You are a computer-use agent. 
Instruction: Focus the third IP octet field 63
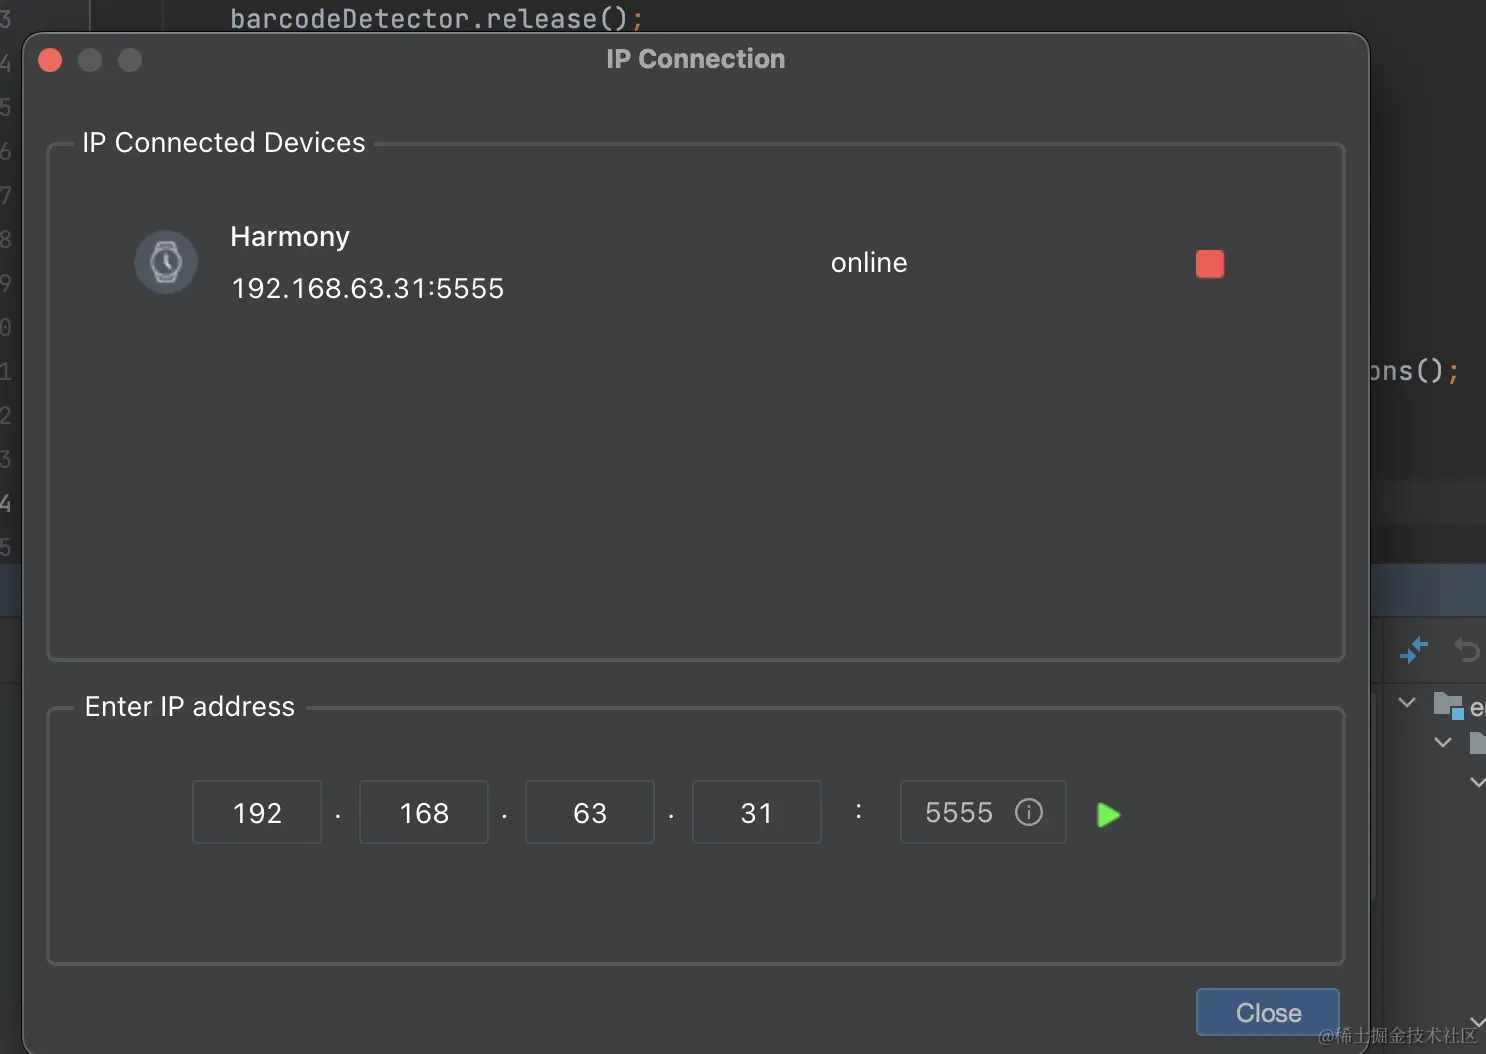point(590,812)
